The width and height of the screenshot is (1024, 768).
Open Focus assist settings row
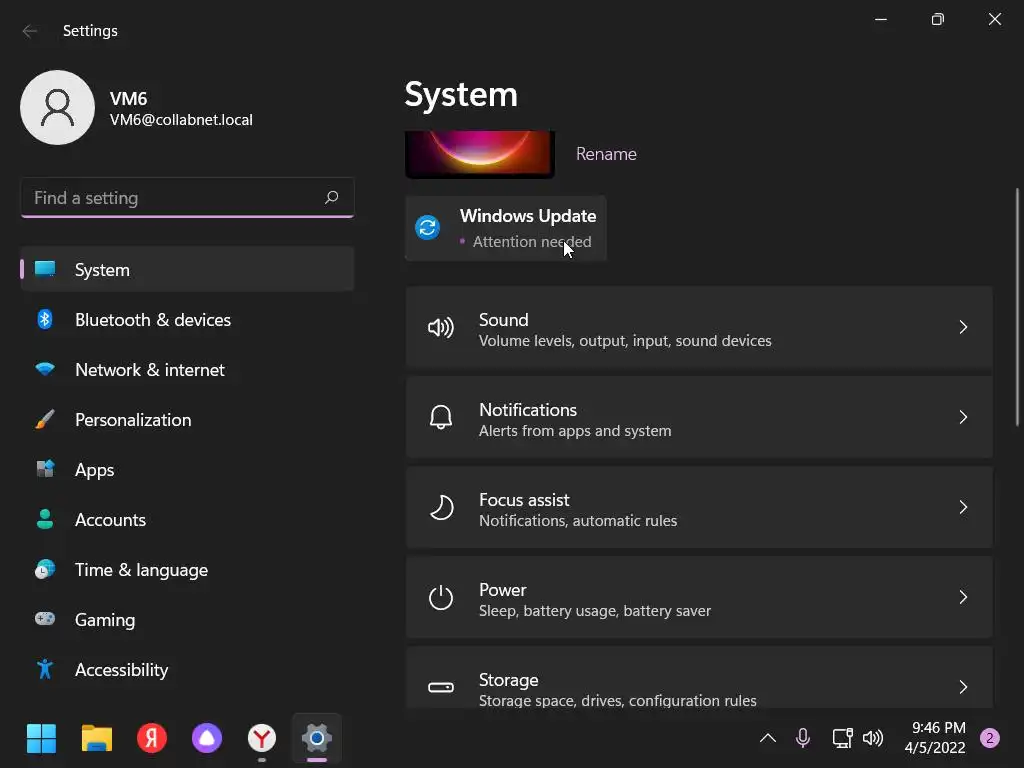(699, 507)
